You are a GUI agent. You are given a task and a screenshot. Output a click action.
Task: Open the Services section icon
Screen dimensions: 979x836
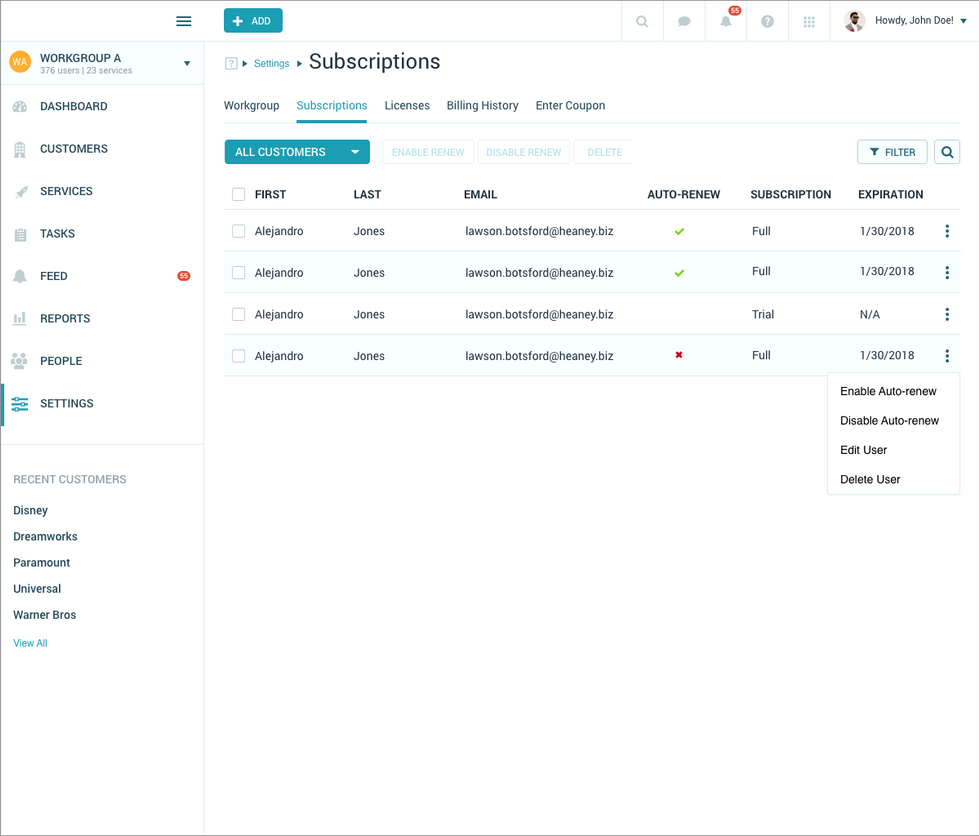tap(22, 191)
